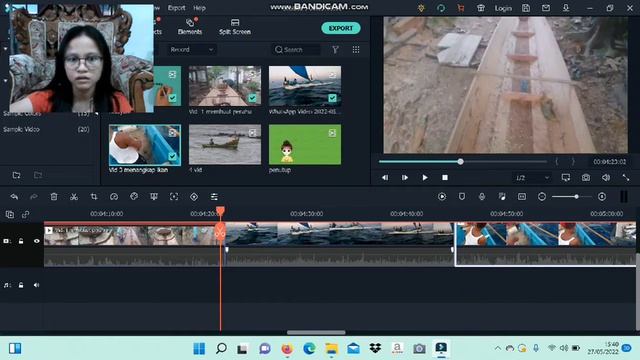Stop the preview playback
The width and height of the screenshot is (640, 360).
click(445, 178)
